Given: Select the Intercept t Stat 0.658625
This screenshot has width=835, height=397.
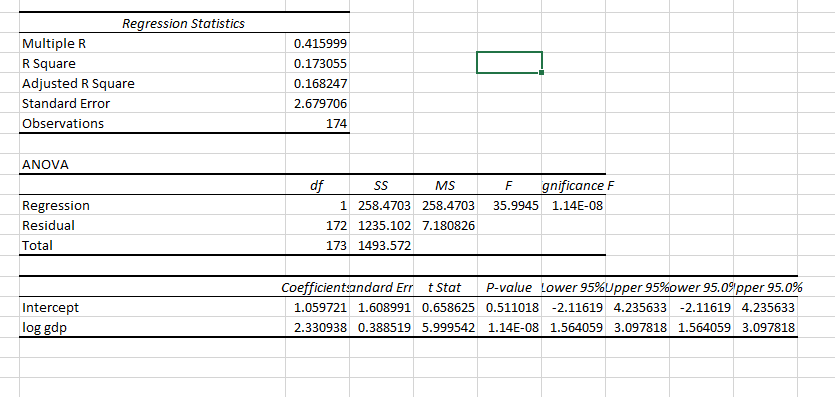Looking at the screenshot, I should pyautogui.click(x=445, y=308).
